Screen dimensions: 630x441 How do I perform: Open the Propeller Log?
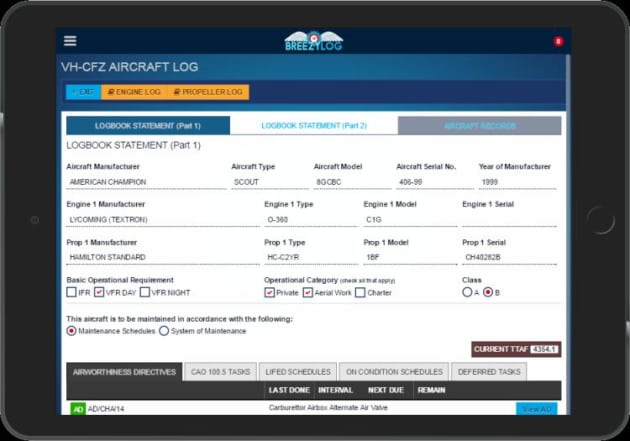(208, 92)
